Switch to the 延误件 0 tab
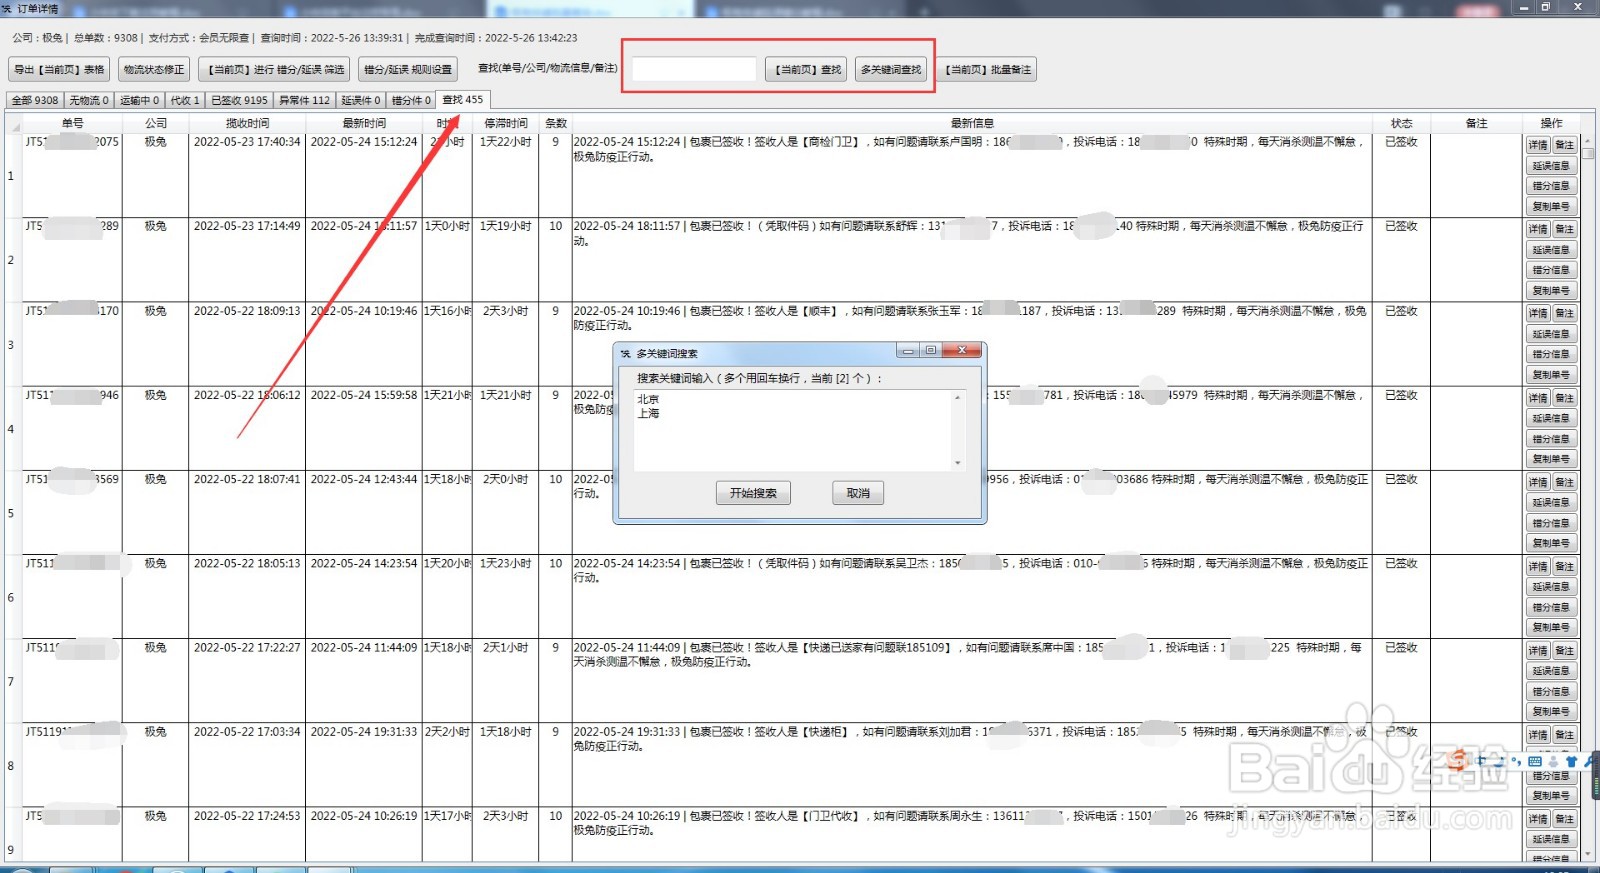Image resolution: width=1600 pixels, height=873 pixels. point(361,100)
